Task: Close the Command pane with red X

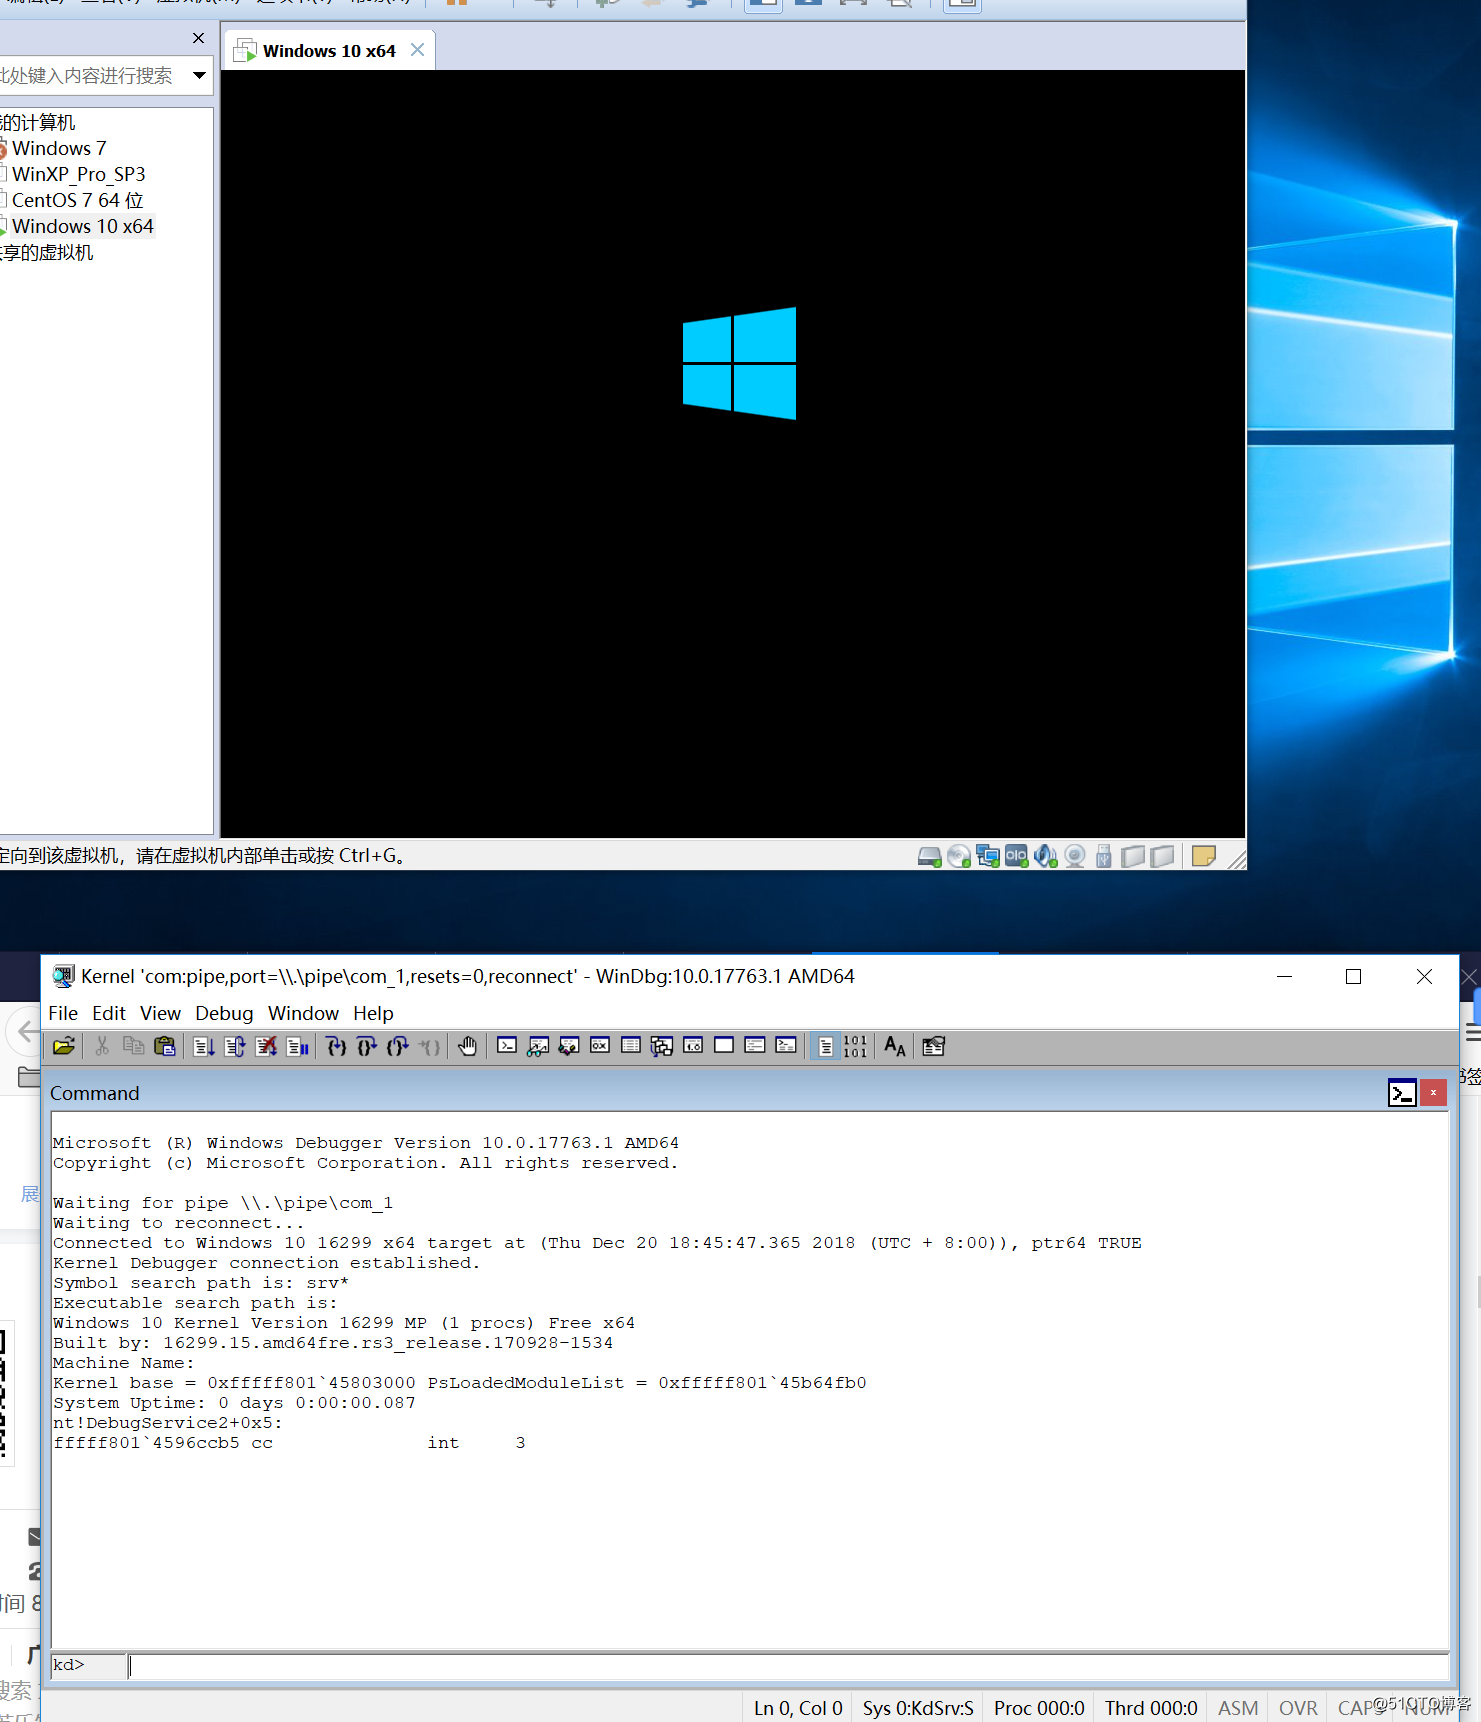Action: click(x=1433, y=1093)
